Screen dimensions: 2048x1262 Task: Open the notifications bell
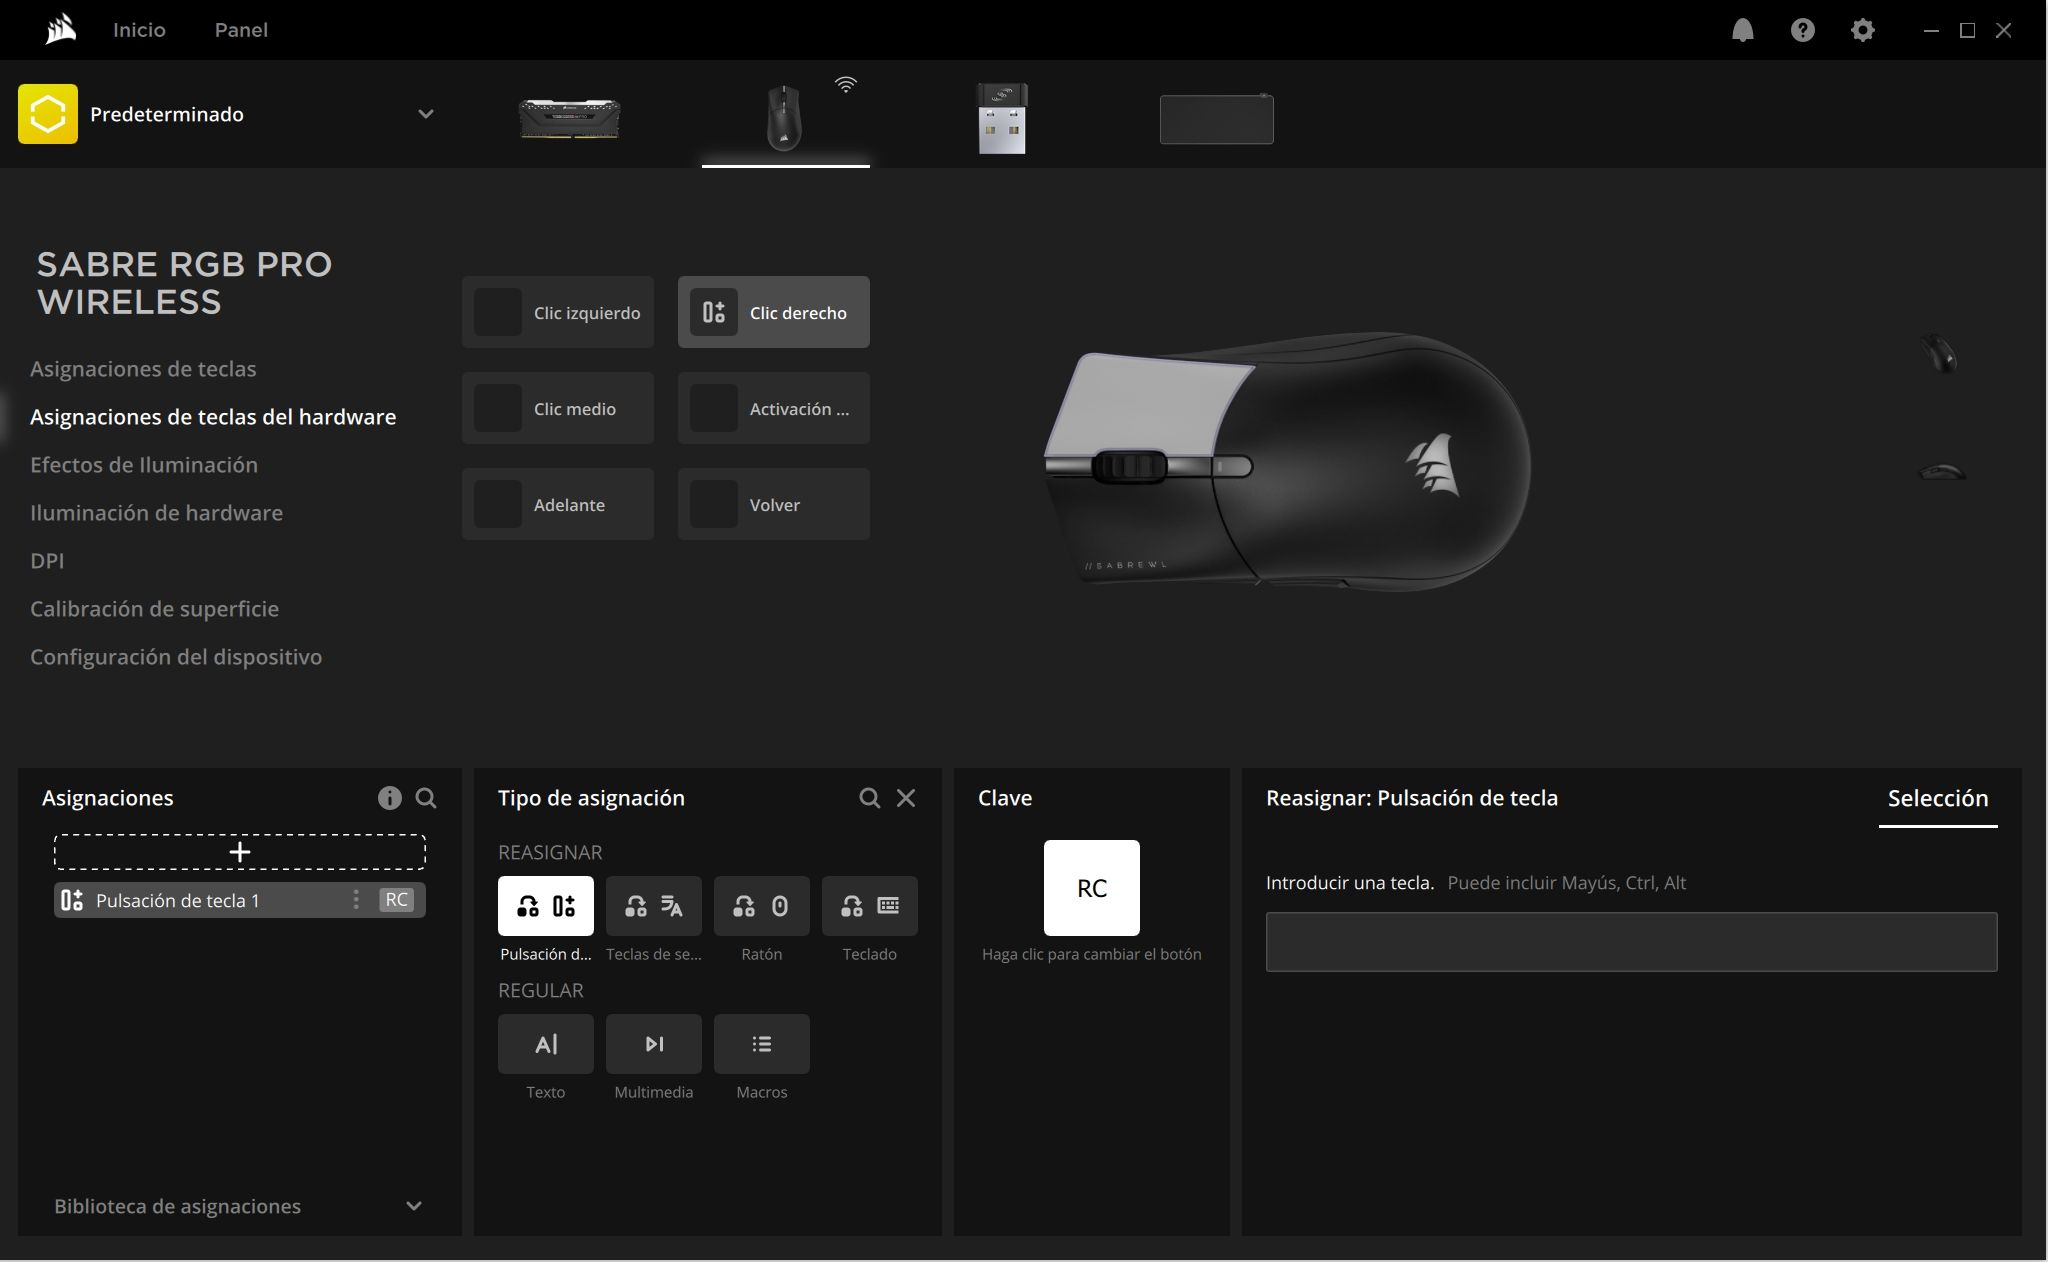pyautogui.click(x=1743, y=30)
